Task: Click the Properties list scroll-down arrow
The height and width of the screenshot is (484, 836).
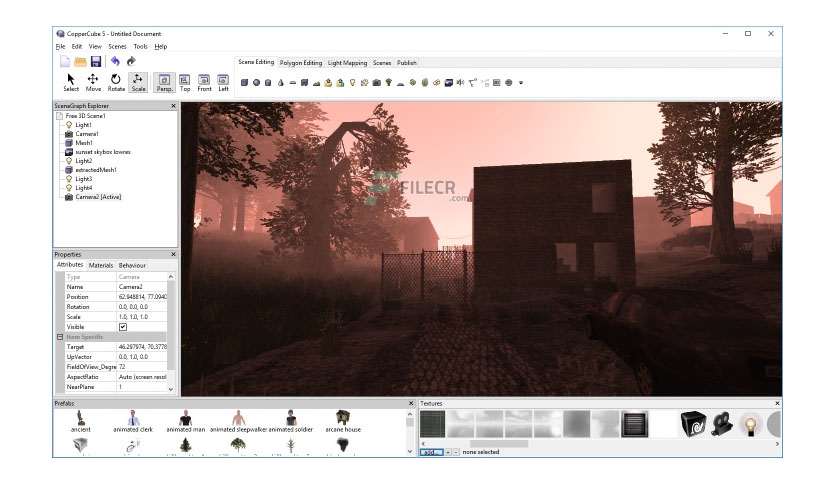Action: click(x=171, y=389)
